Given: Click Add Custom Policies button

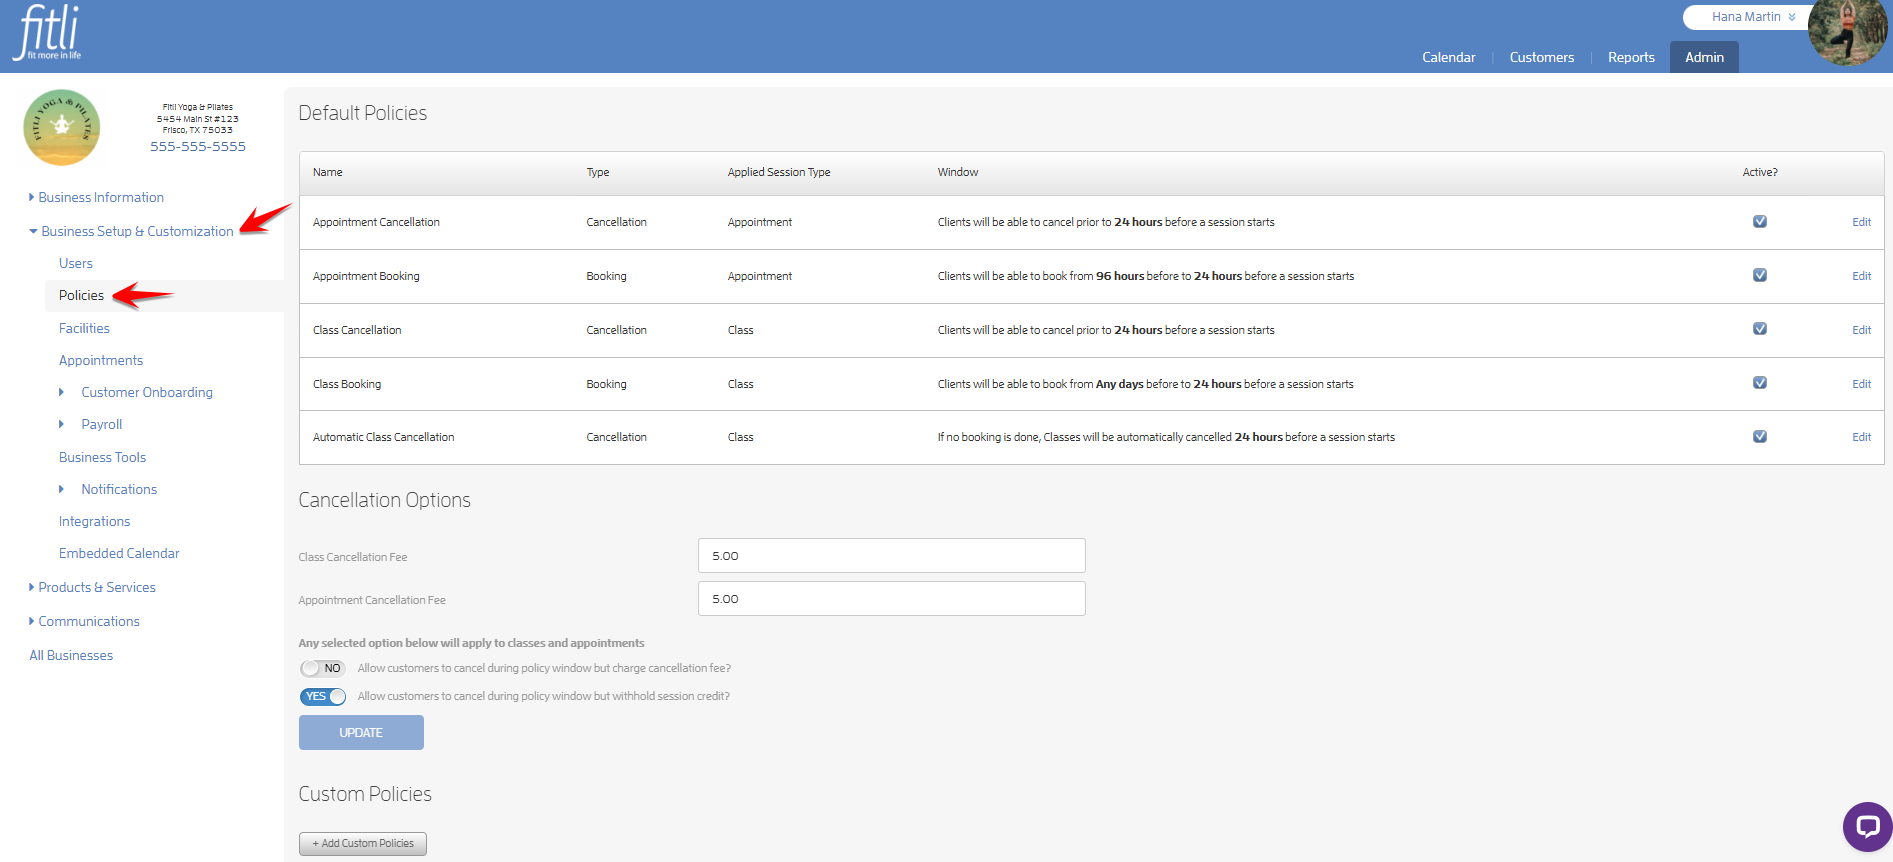Looking at the screenshot, I should (363, 844).
